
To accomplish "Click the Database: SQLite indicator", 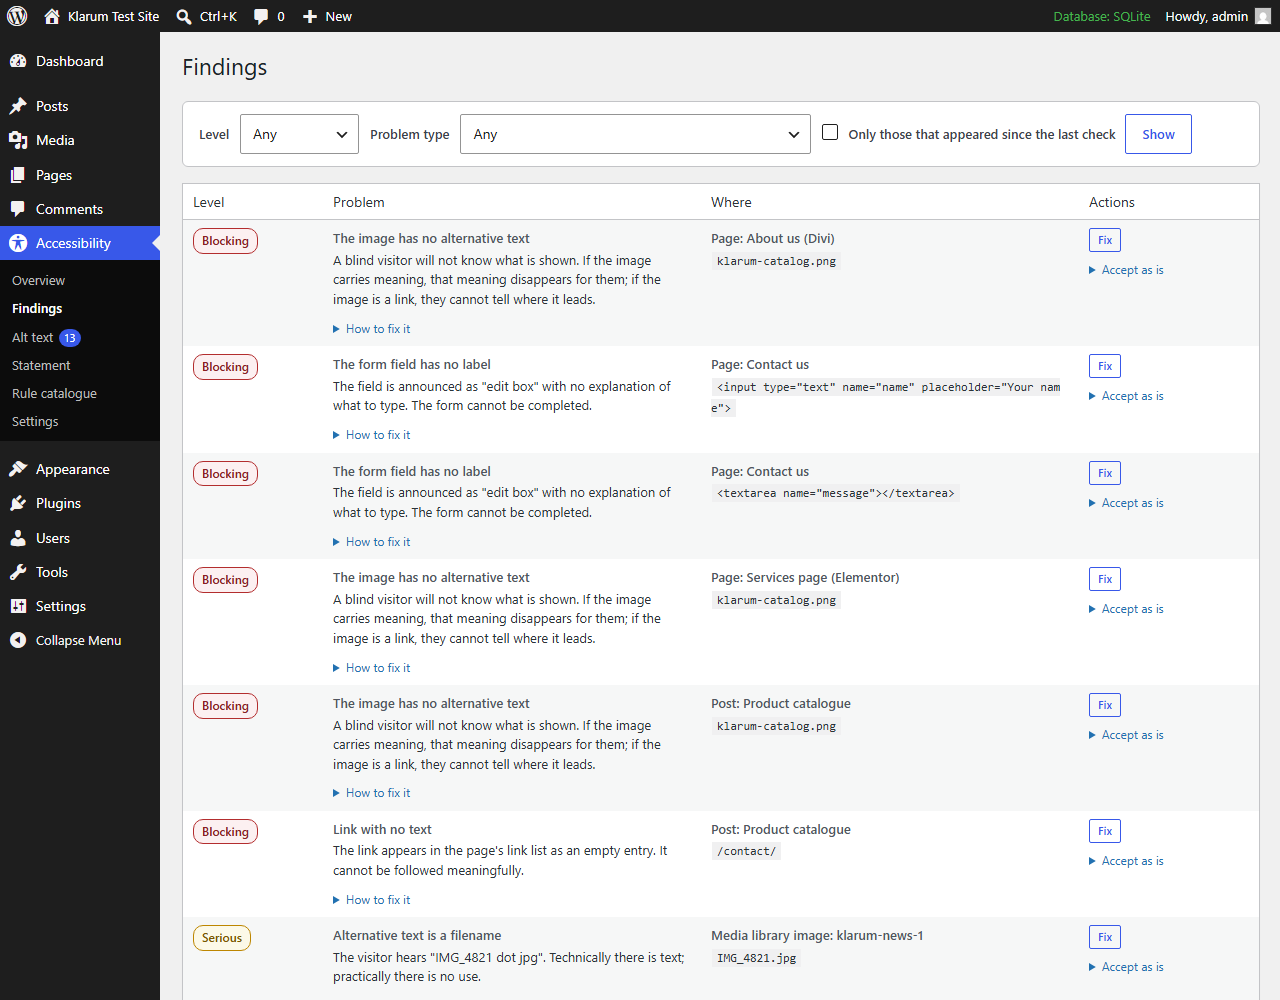I will (1102, 16).
